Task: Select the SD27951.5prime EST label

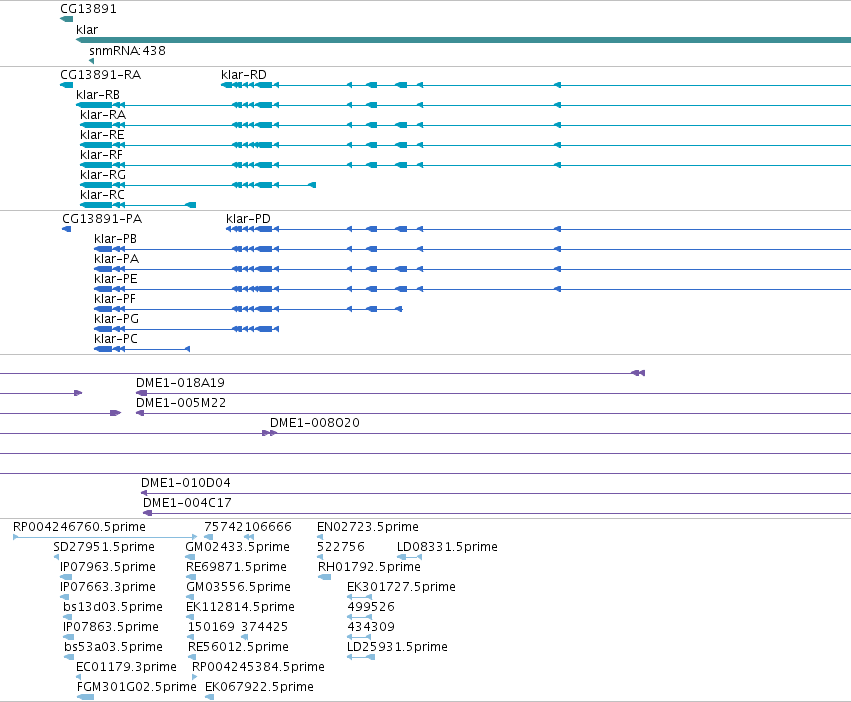Action: point(104,547)
